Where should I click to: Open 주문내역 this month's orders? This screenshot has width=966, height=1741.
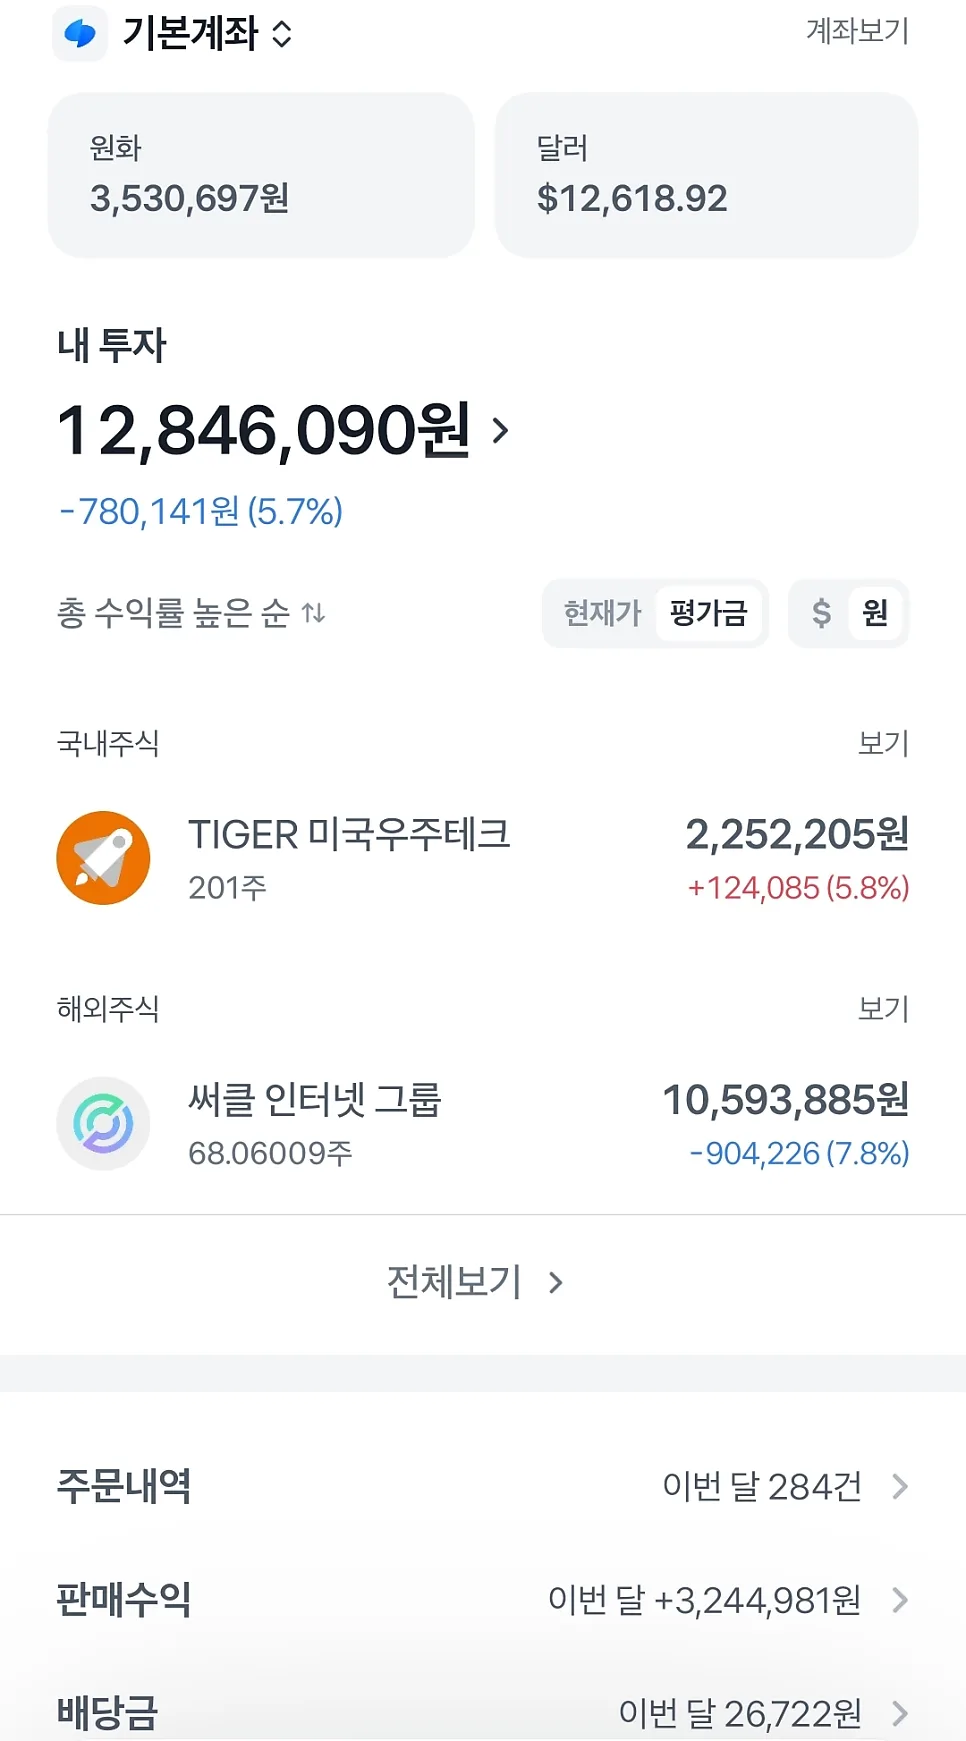[x=483, y=1487]
